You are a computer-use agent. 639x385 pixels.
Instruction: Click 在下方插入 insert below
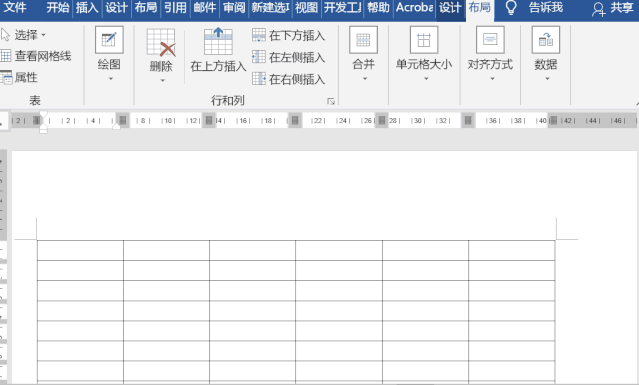[289, 35]
